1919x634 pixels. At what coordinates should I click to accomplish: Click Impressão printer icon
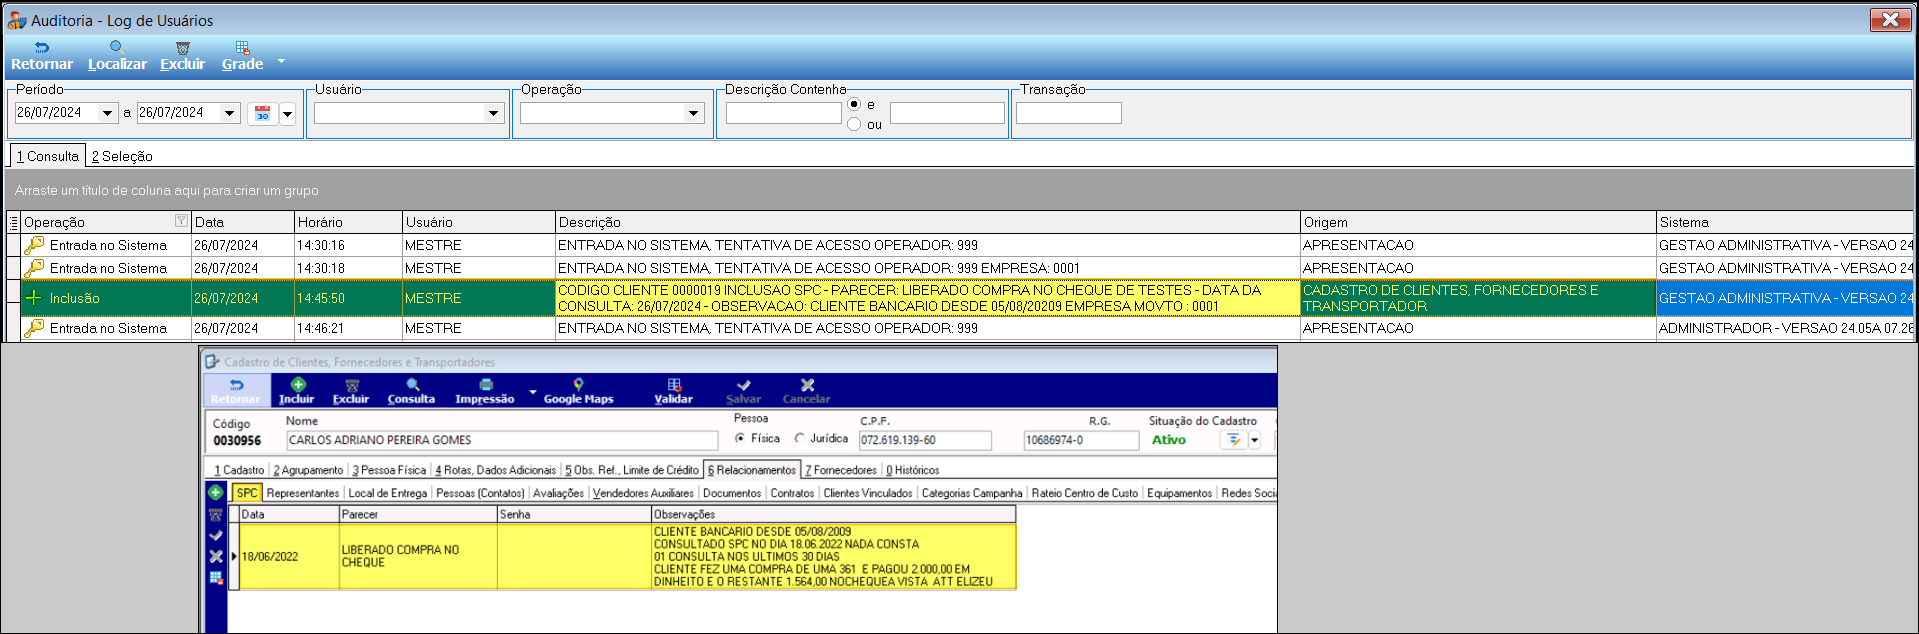486,385
